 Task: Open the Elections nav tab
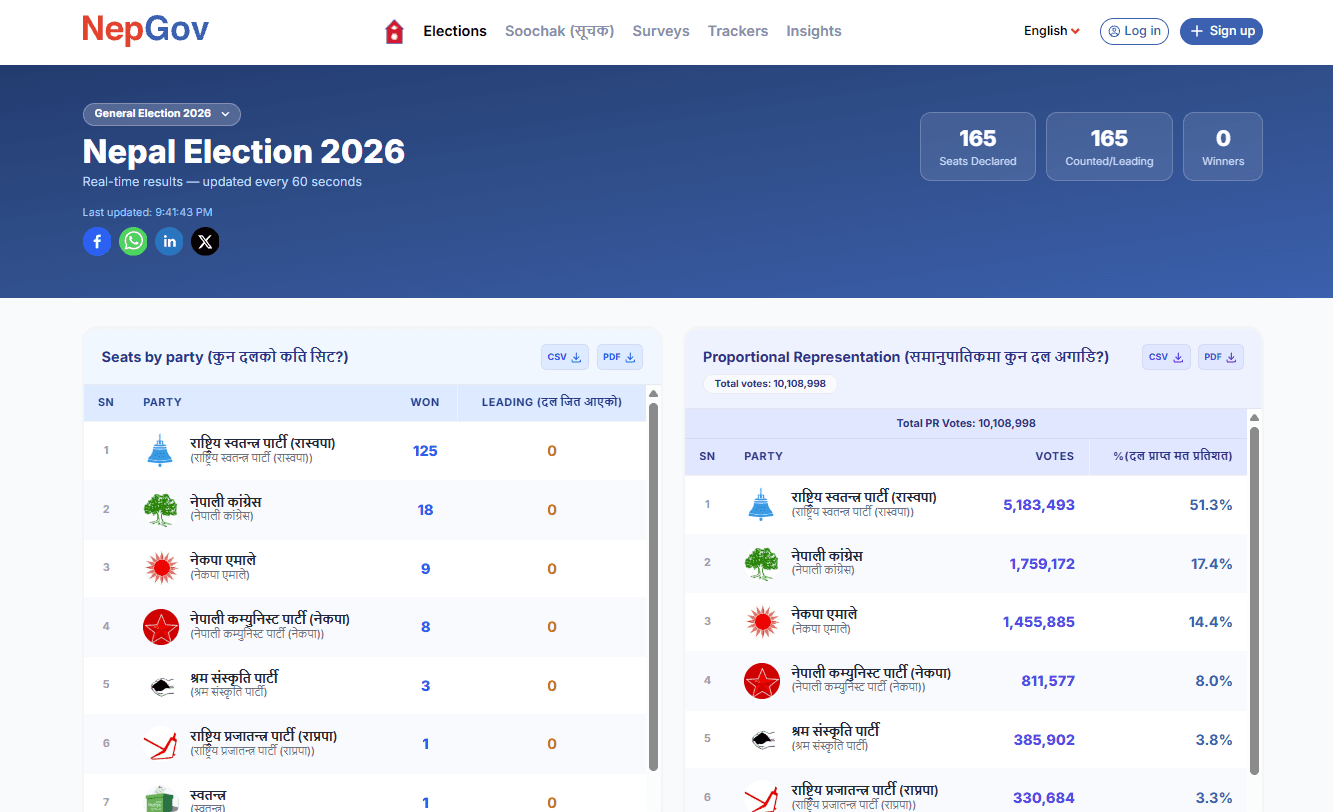[455, 31]
